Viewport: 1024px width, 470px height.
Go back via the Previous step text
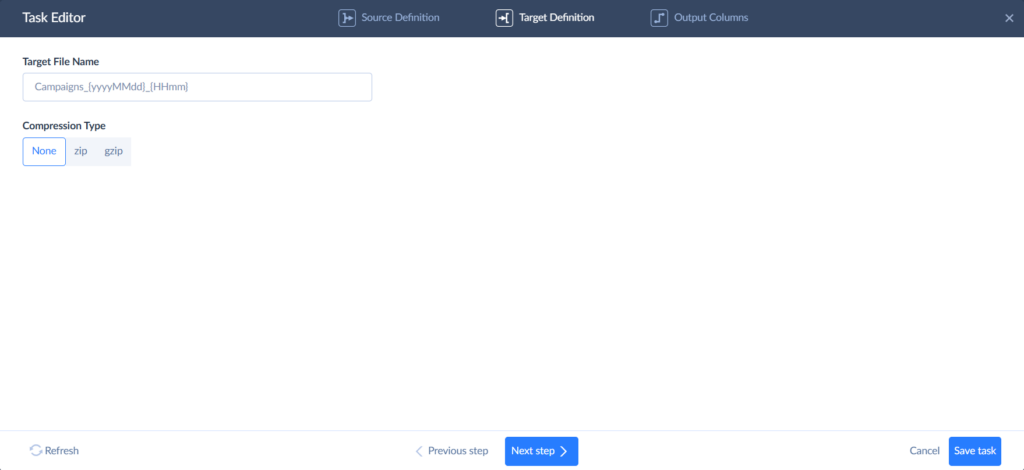click(x=458, y=451)
